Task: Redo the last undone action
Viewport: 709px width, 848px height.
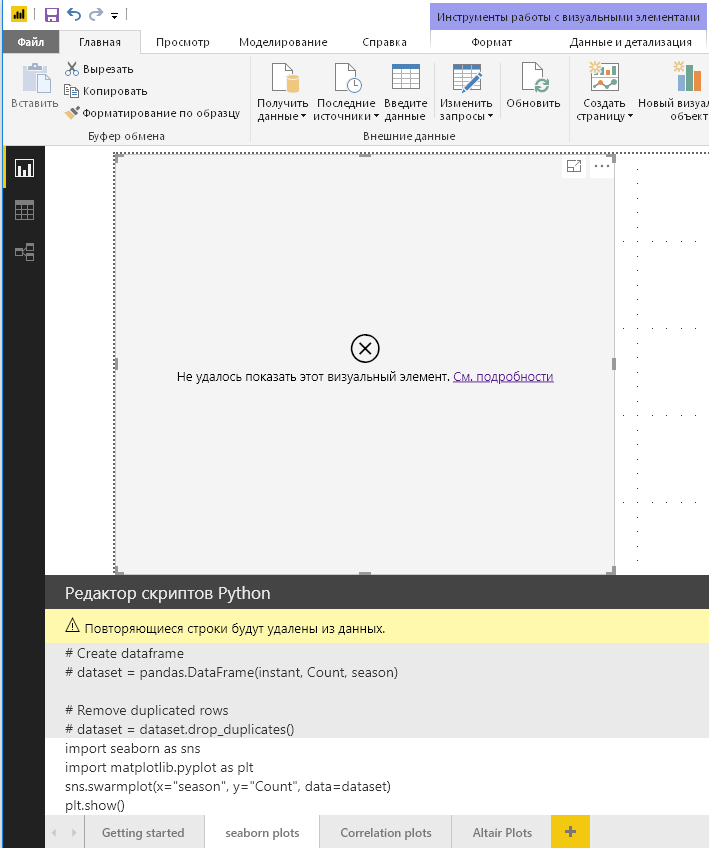Action: pyautogui.click(x=96, y=15)
